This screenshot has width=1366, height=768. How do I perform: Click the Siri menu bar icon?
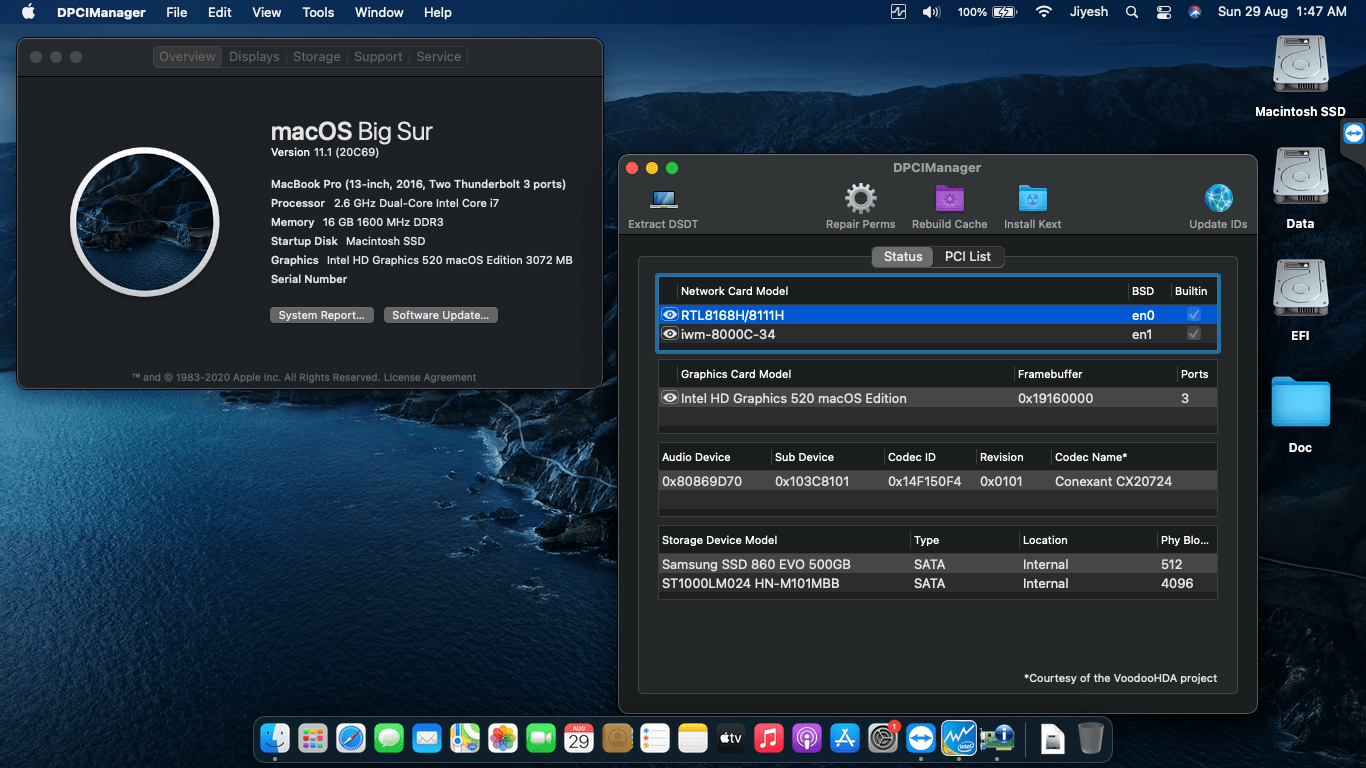pyautogui.click(x=1194, y=12)
